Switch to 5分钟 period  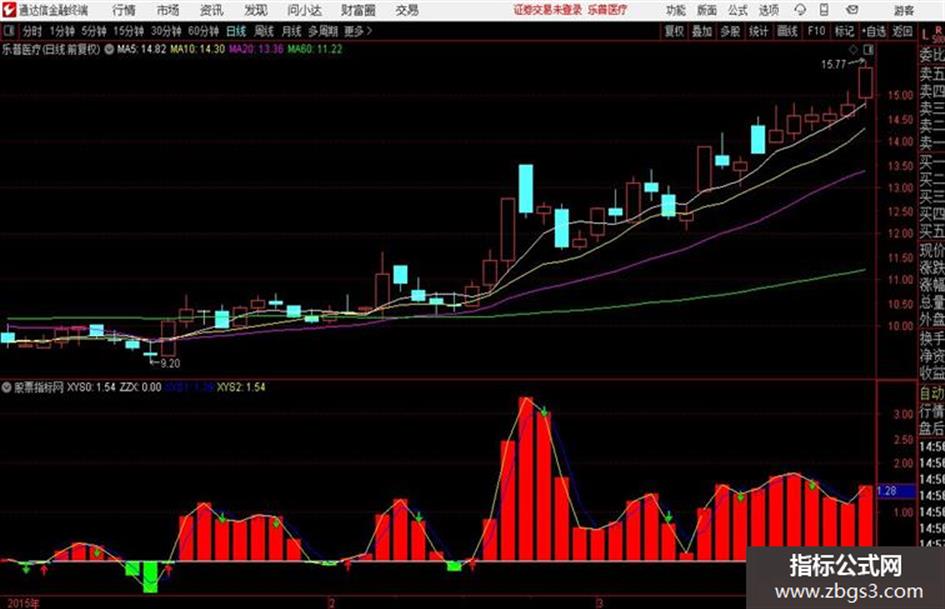[94, 31]
